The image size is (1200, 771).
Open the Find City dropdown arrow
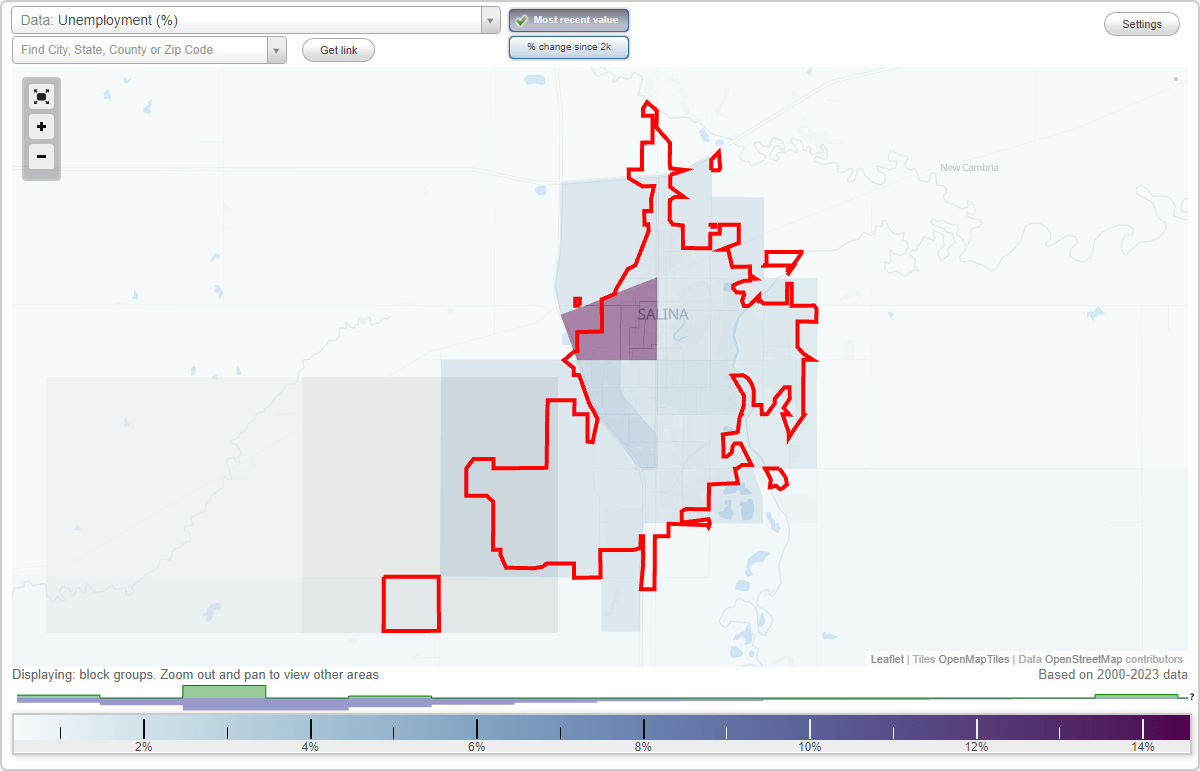[277, 49]
